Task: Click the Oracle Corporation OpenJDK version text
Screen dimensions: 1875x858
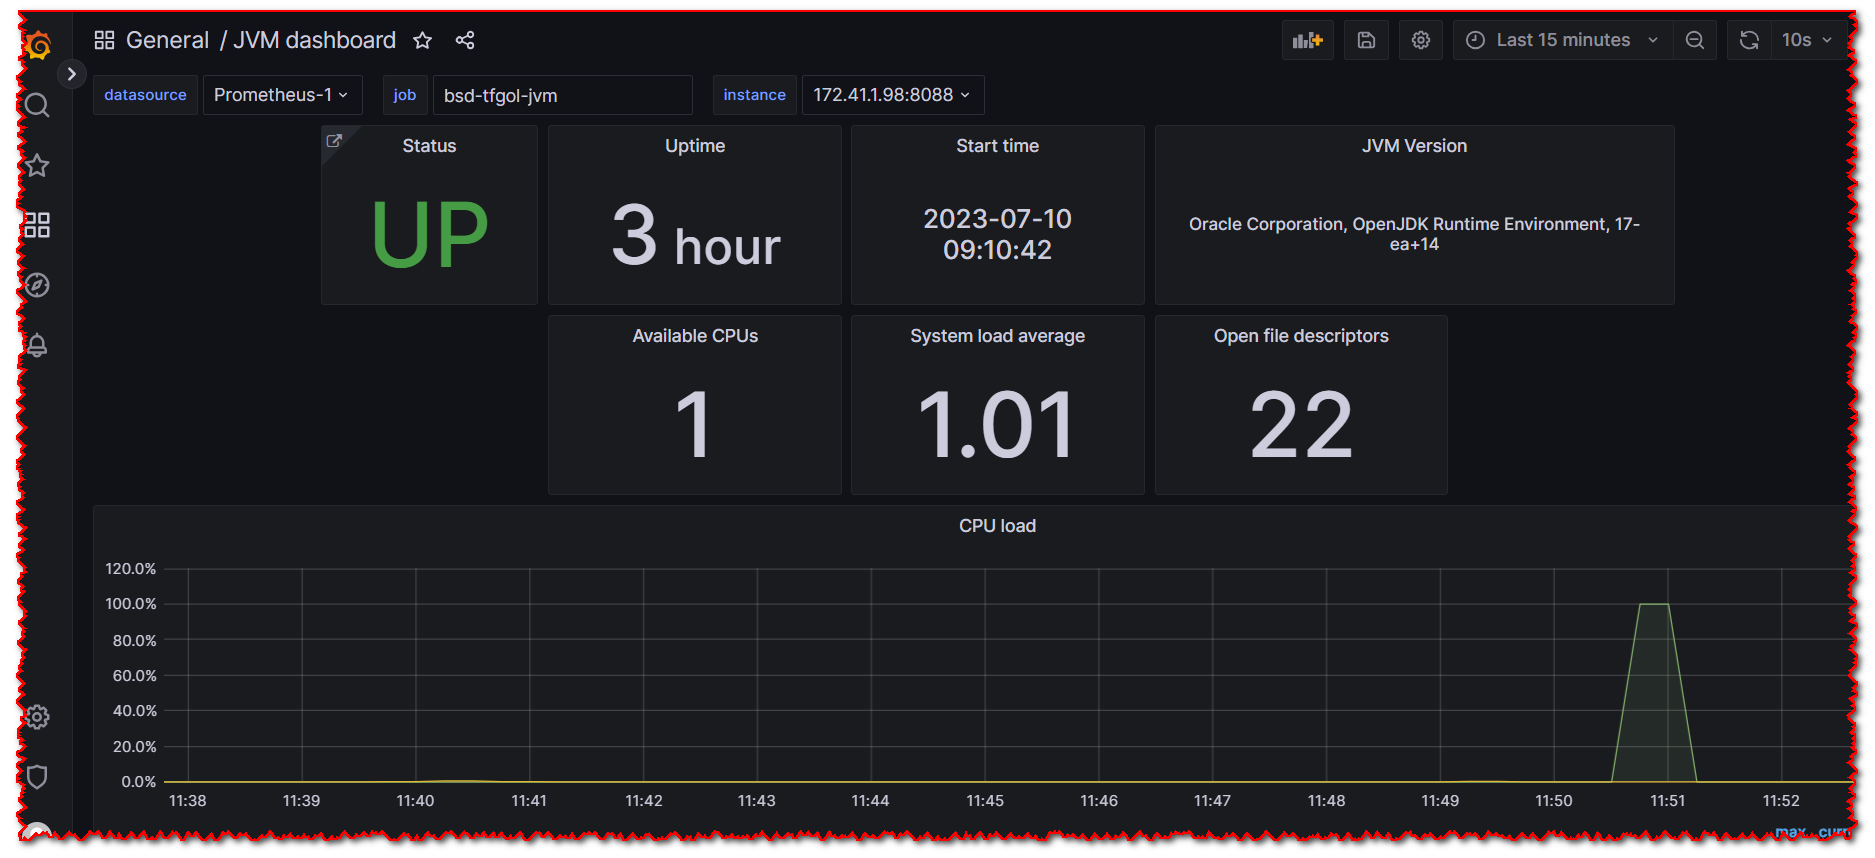Action: [1414, 234]
